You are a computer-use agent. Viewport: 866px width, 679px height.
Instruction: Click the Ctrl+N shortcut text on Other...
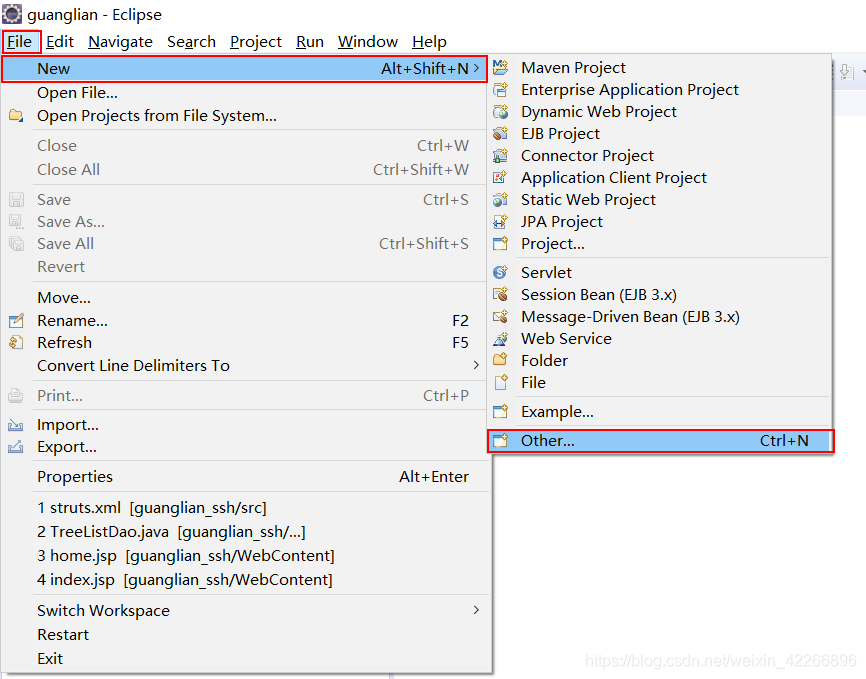[x=784, y=440]
